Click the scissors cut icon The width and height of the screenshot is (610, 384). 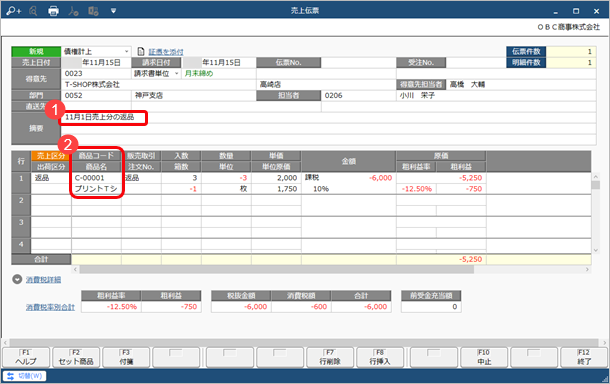[x=73, y=11]
